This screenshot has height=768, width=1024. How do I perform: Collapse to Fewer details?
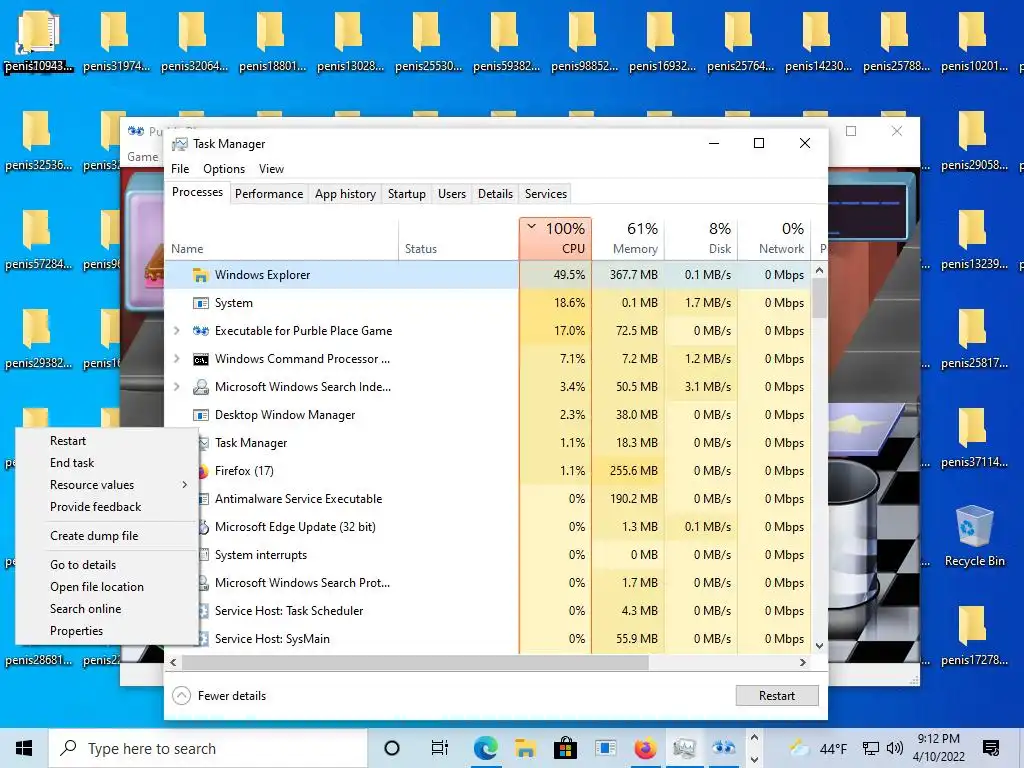click(219, 696)
